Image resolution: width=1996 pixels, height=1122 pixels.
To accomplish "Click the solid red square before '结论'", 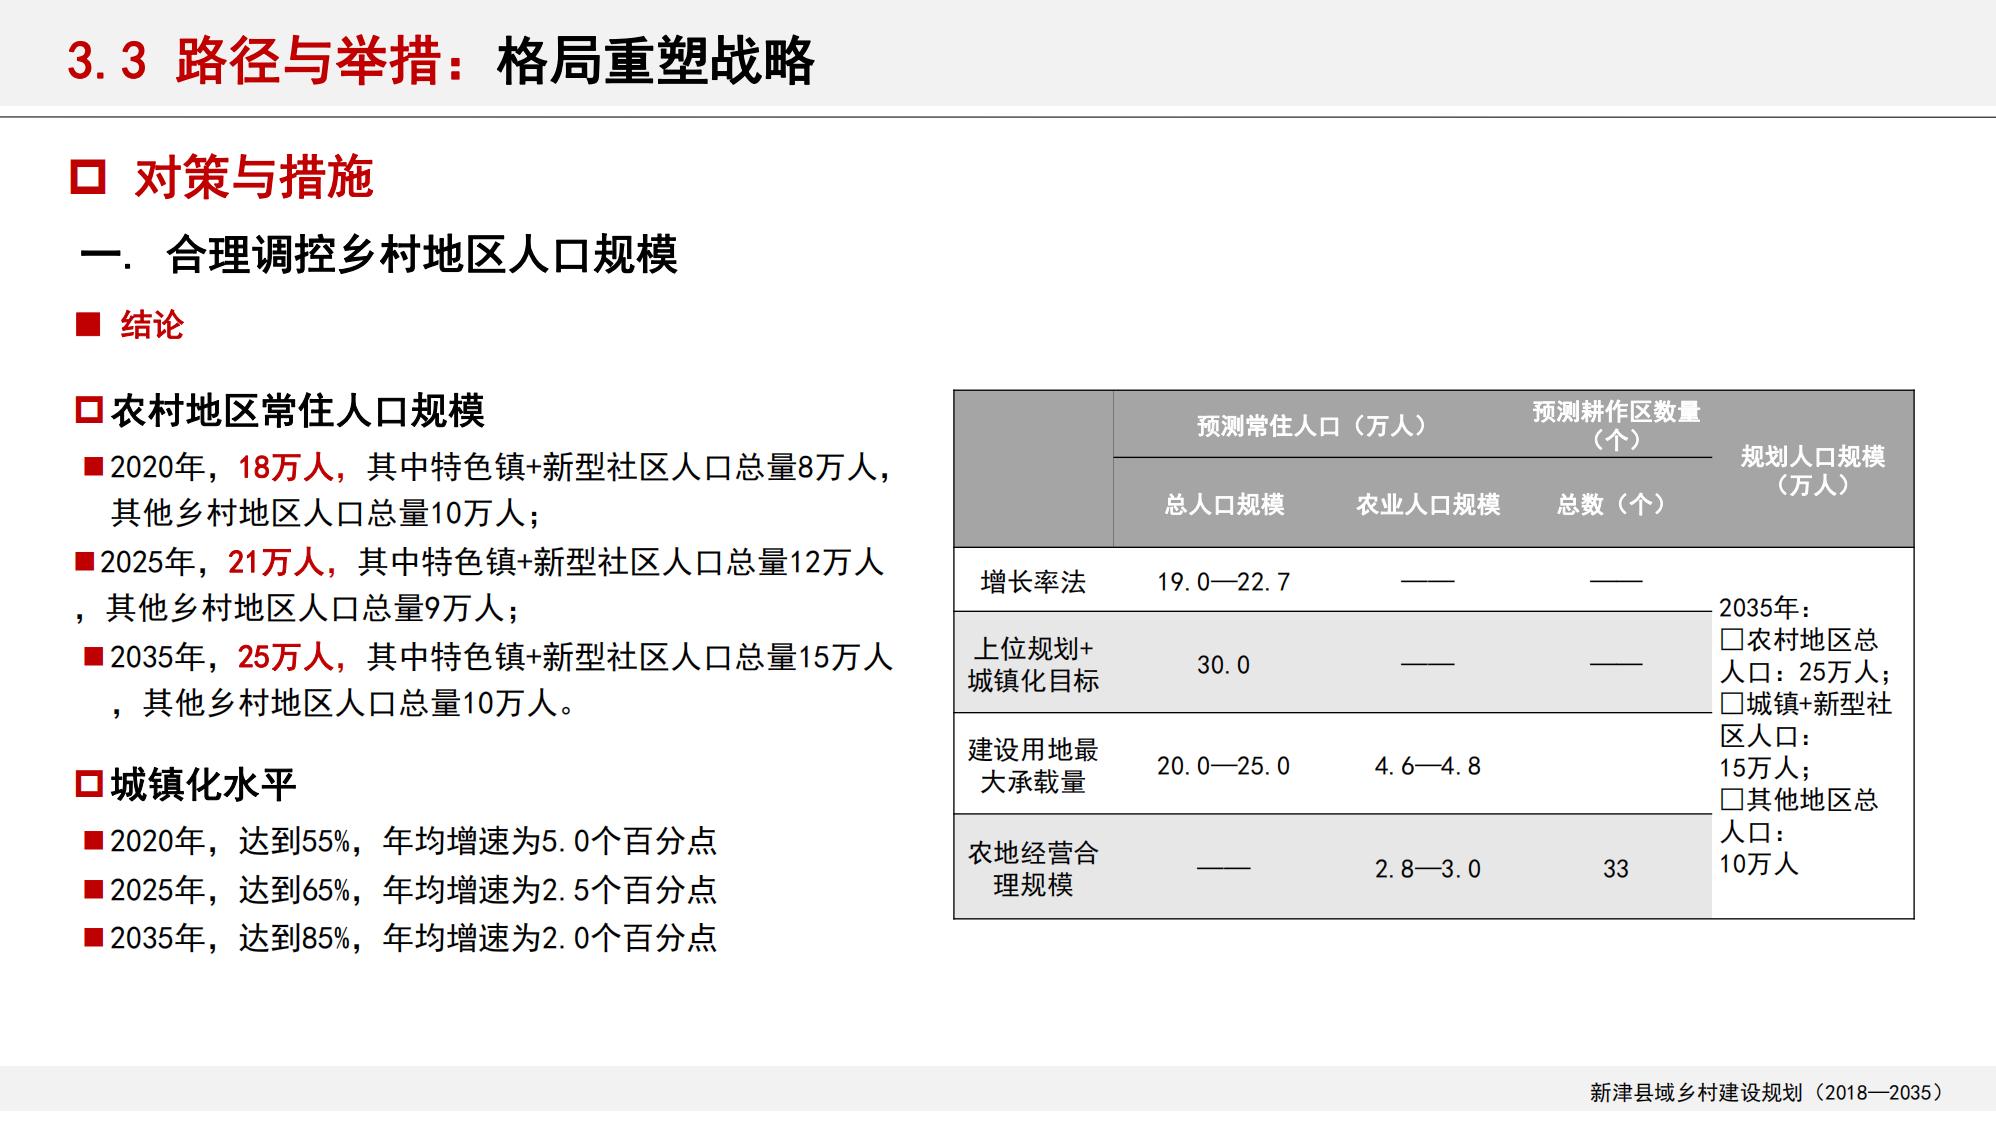I will click(x=88, y=324).
